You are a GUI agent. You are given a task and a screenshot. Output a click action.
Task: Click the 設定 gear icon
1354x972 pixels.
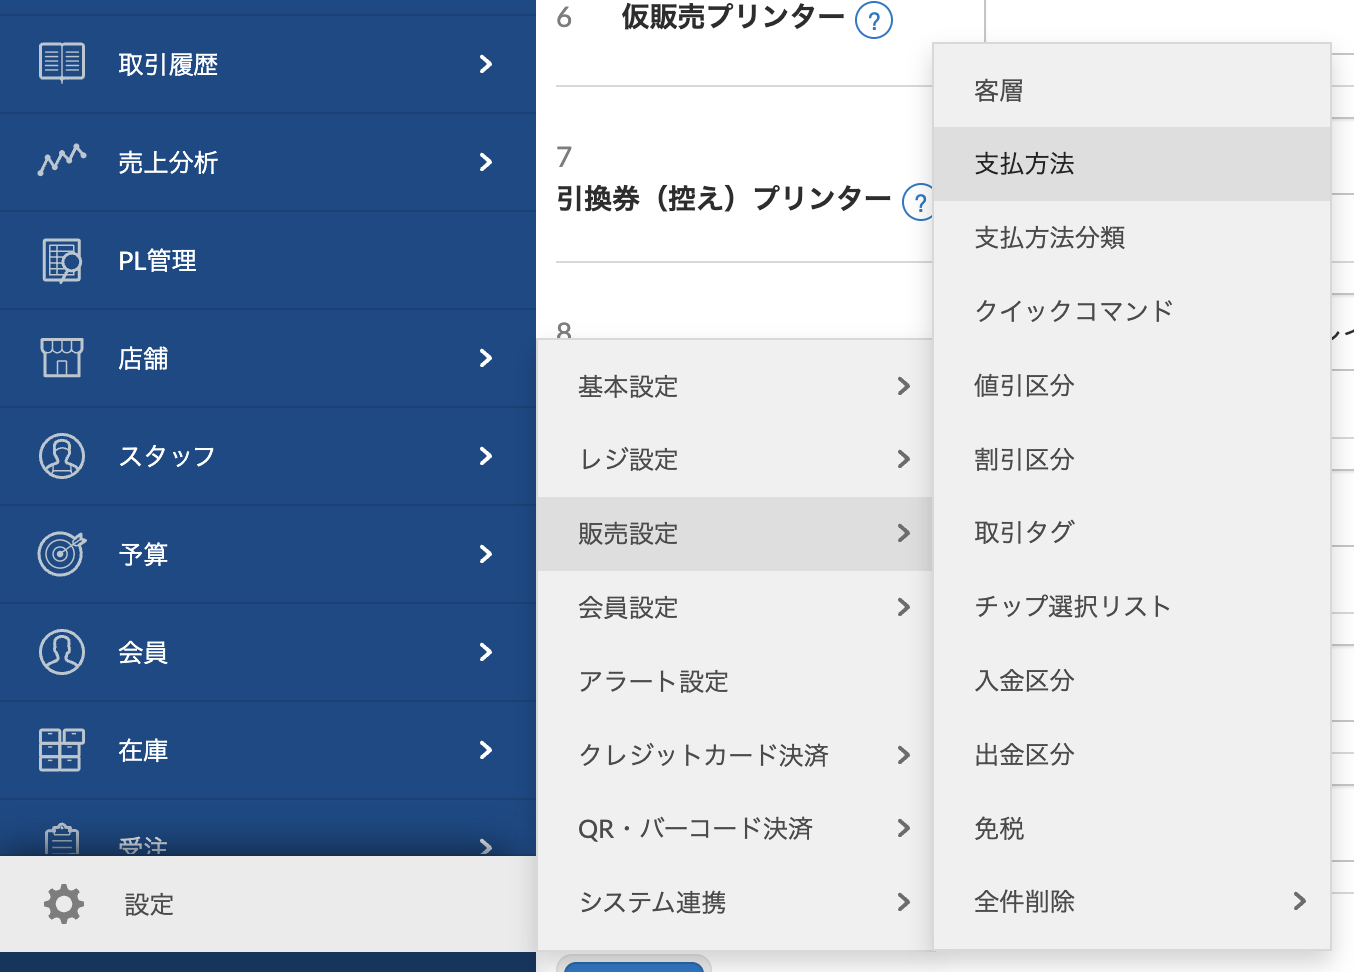pyautogui.click(x=63, y=904)
